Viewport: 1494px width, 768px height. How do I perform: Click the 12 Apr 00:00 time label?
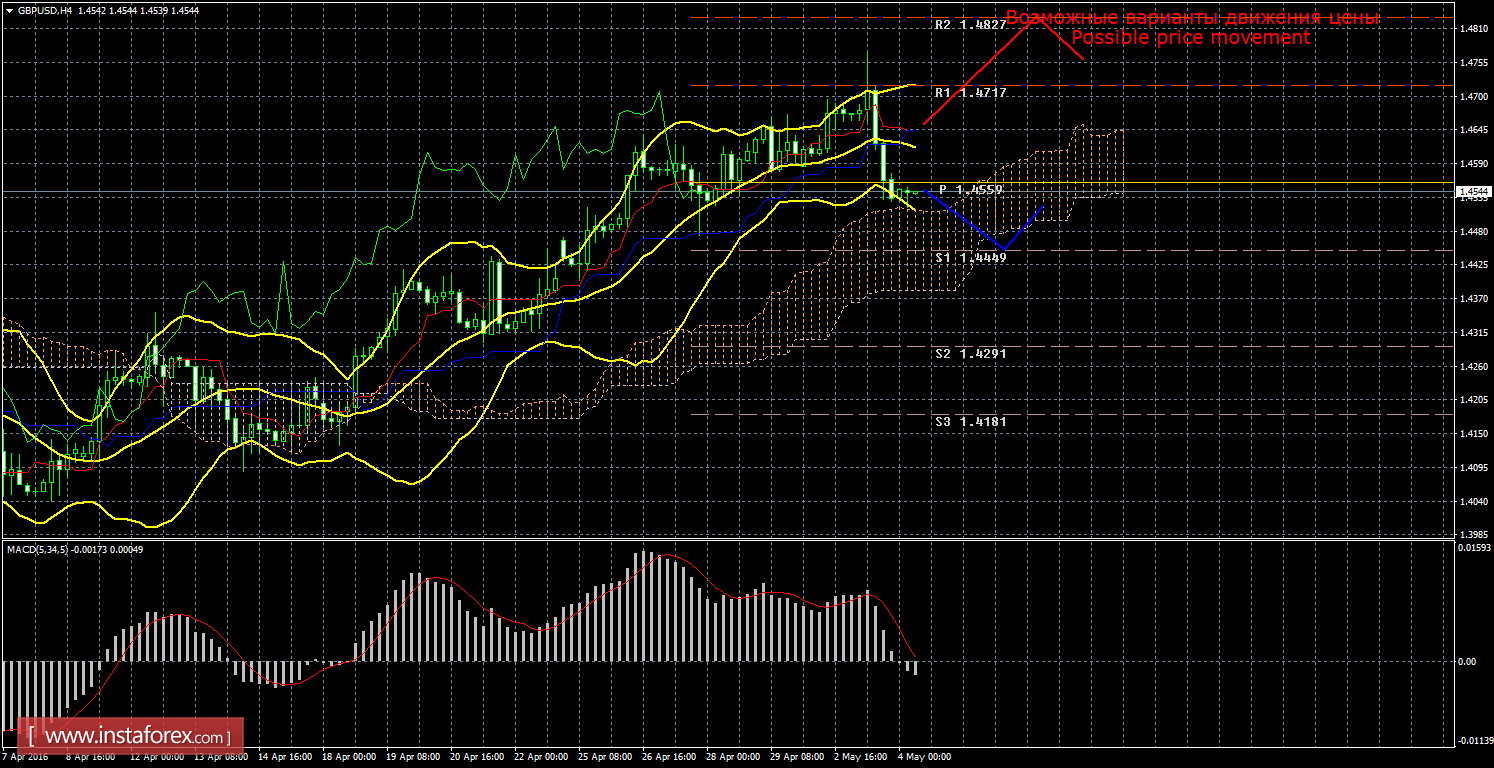157,757
